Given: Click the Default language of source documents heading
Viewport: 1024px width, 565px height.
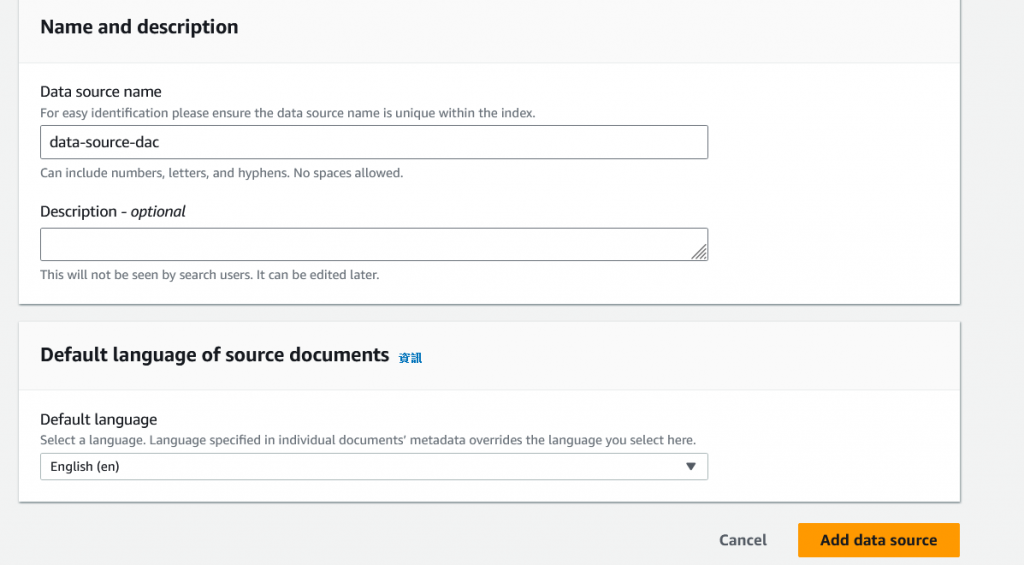Looking at the screenshot, I should pyautogui.click(x=214, y=355).
